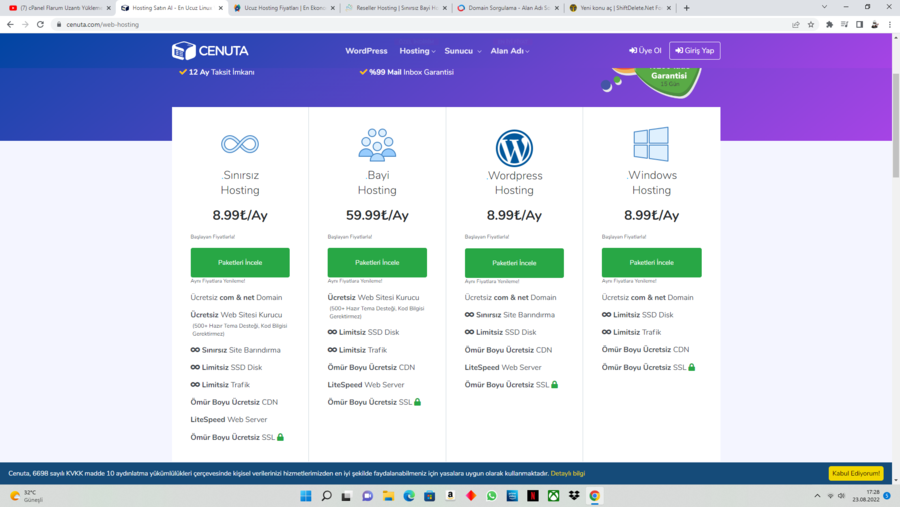Screen dimensions: 900x507
Task: Bookmark page with the star icon
Action: click(810, 24)
